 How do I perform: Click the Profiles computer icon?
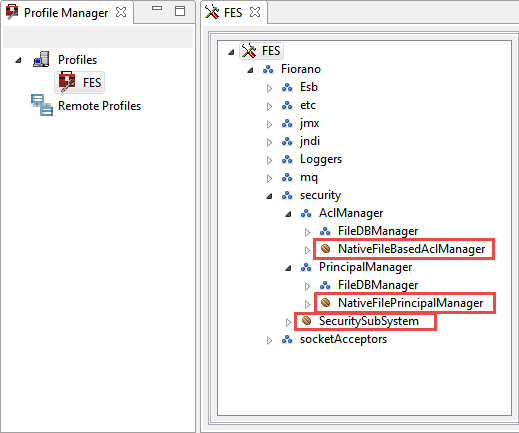click(41, 59)
